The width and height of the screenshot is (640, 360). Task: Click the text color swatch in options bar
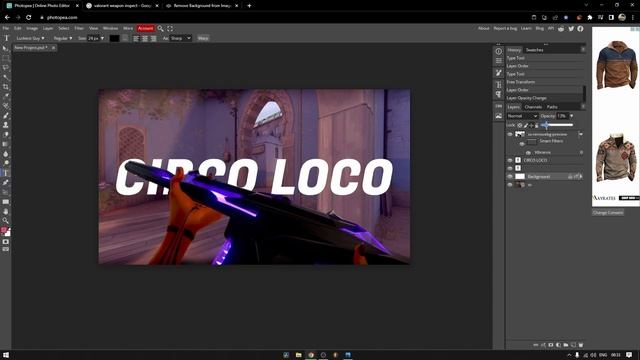coord(115,38)
